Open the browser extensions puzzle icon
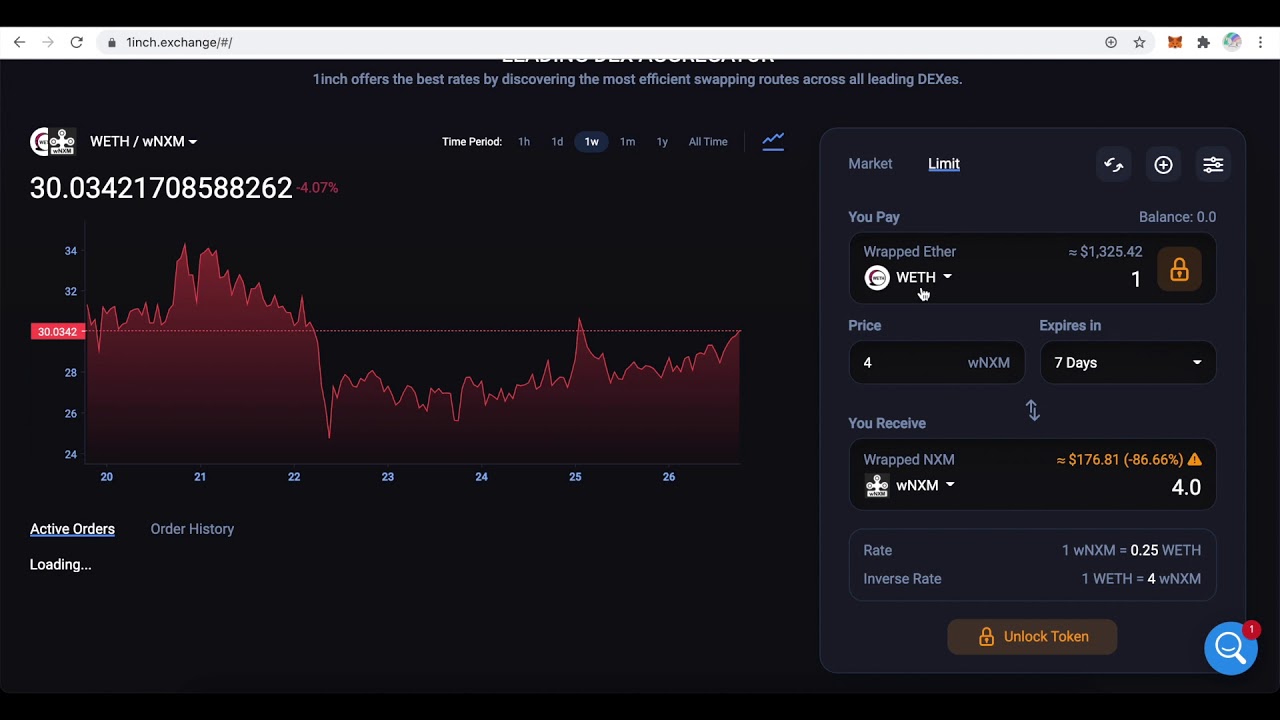The height and width of the screenshot is (720, 1280). 1203,42
